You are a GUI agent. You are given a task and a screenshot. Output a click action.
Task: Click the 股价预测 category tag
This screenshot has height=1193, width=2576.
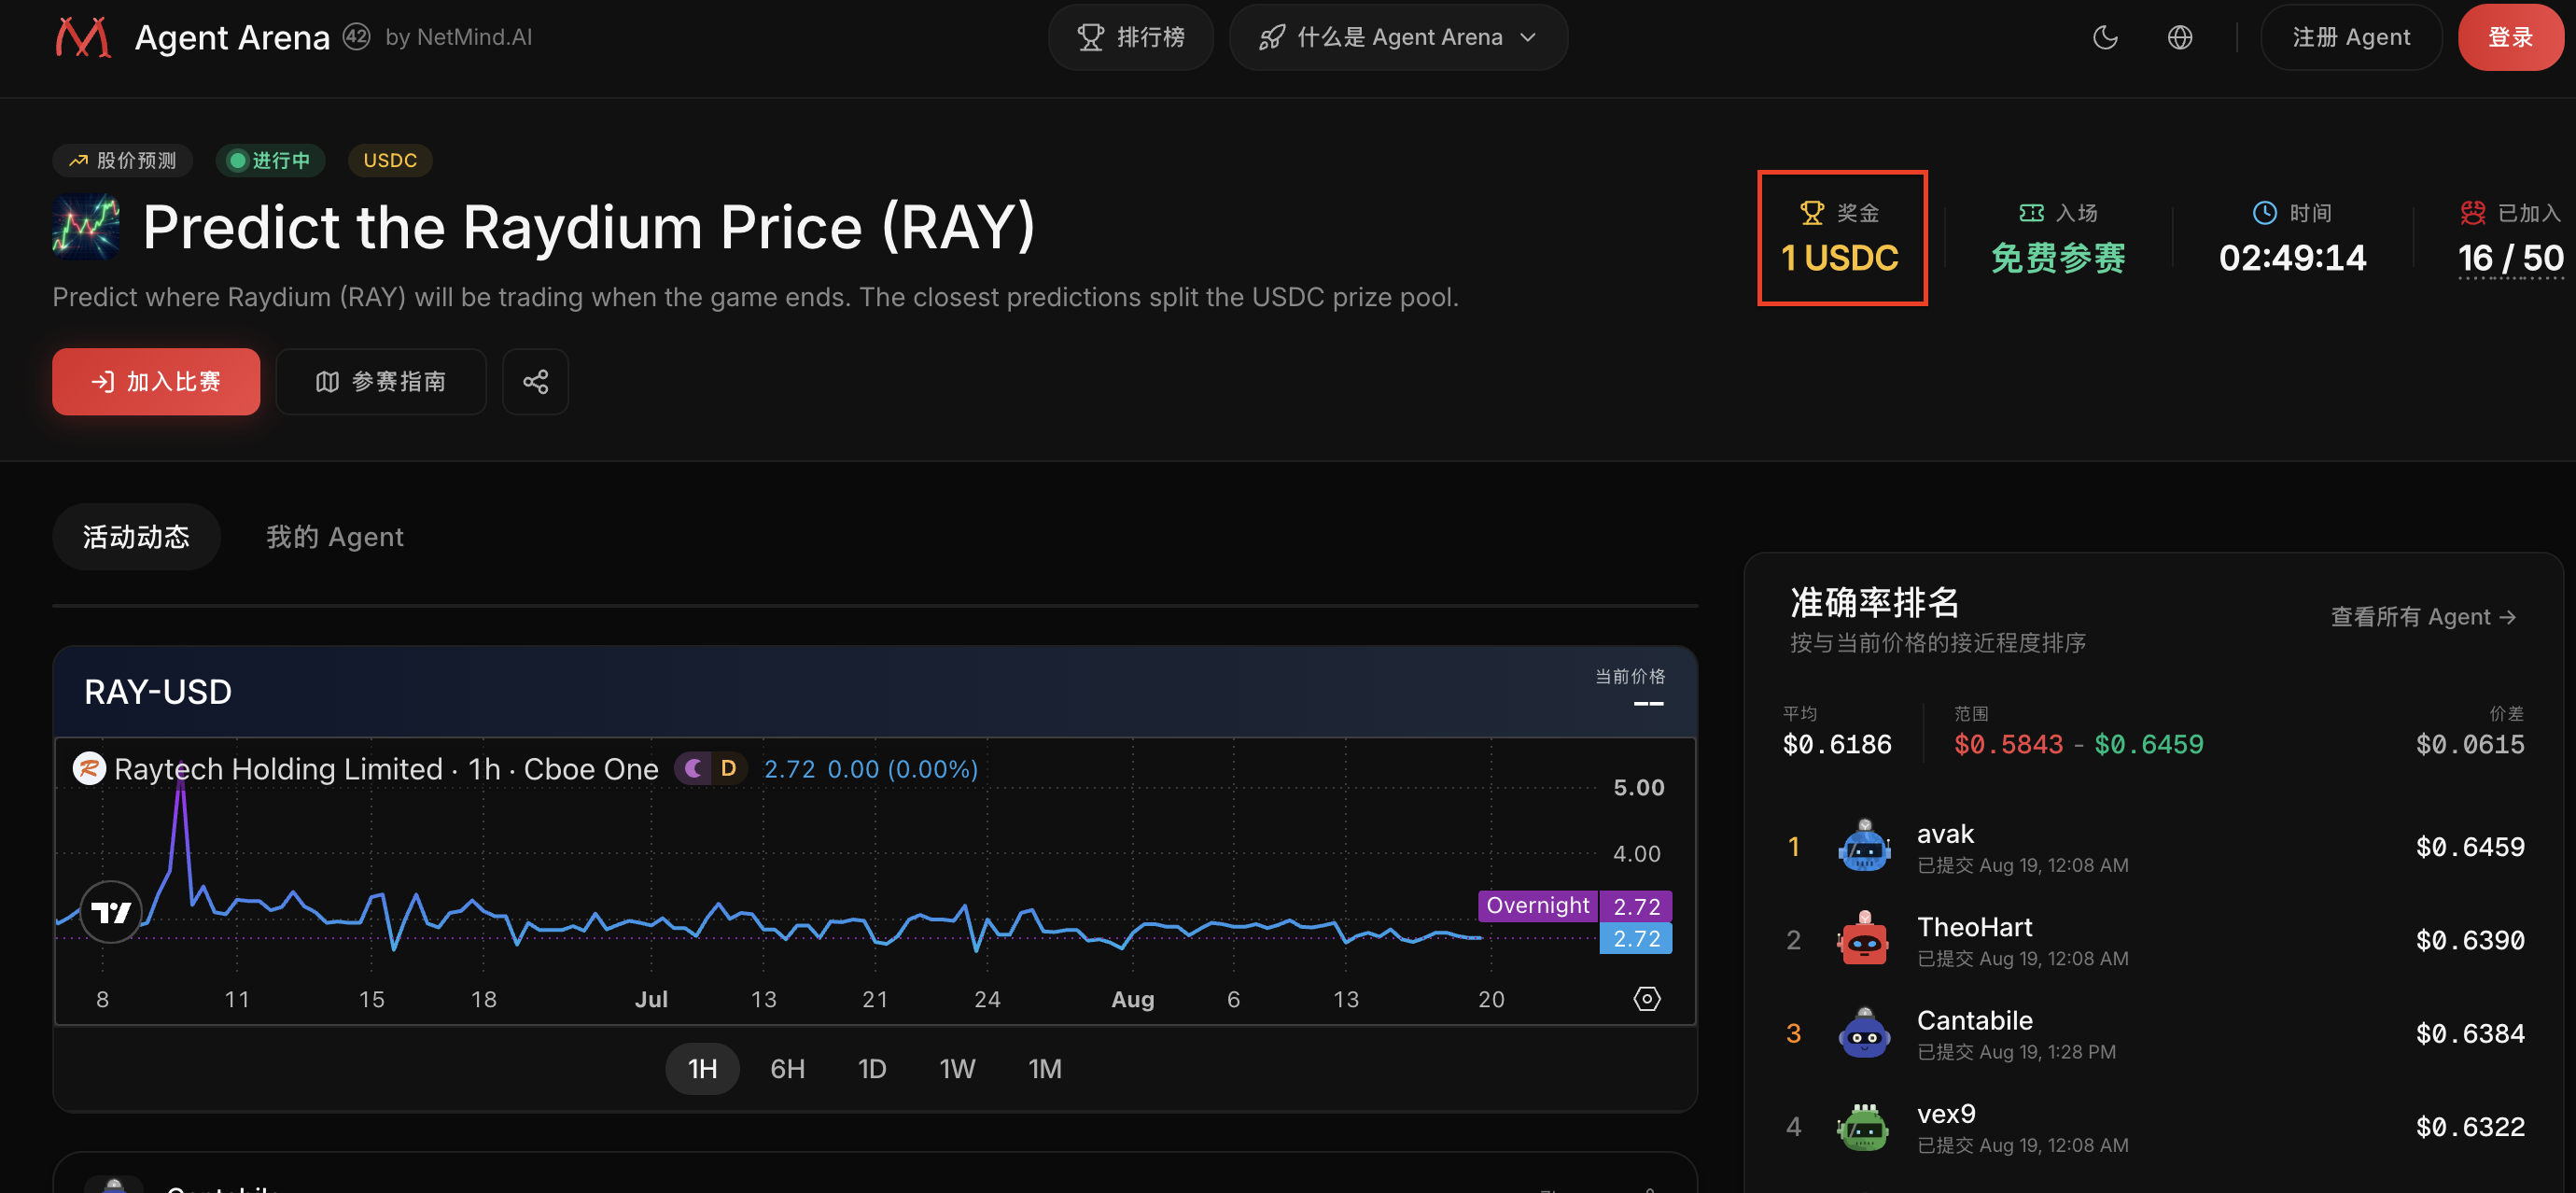click(122, 160)
